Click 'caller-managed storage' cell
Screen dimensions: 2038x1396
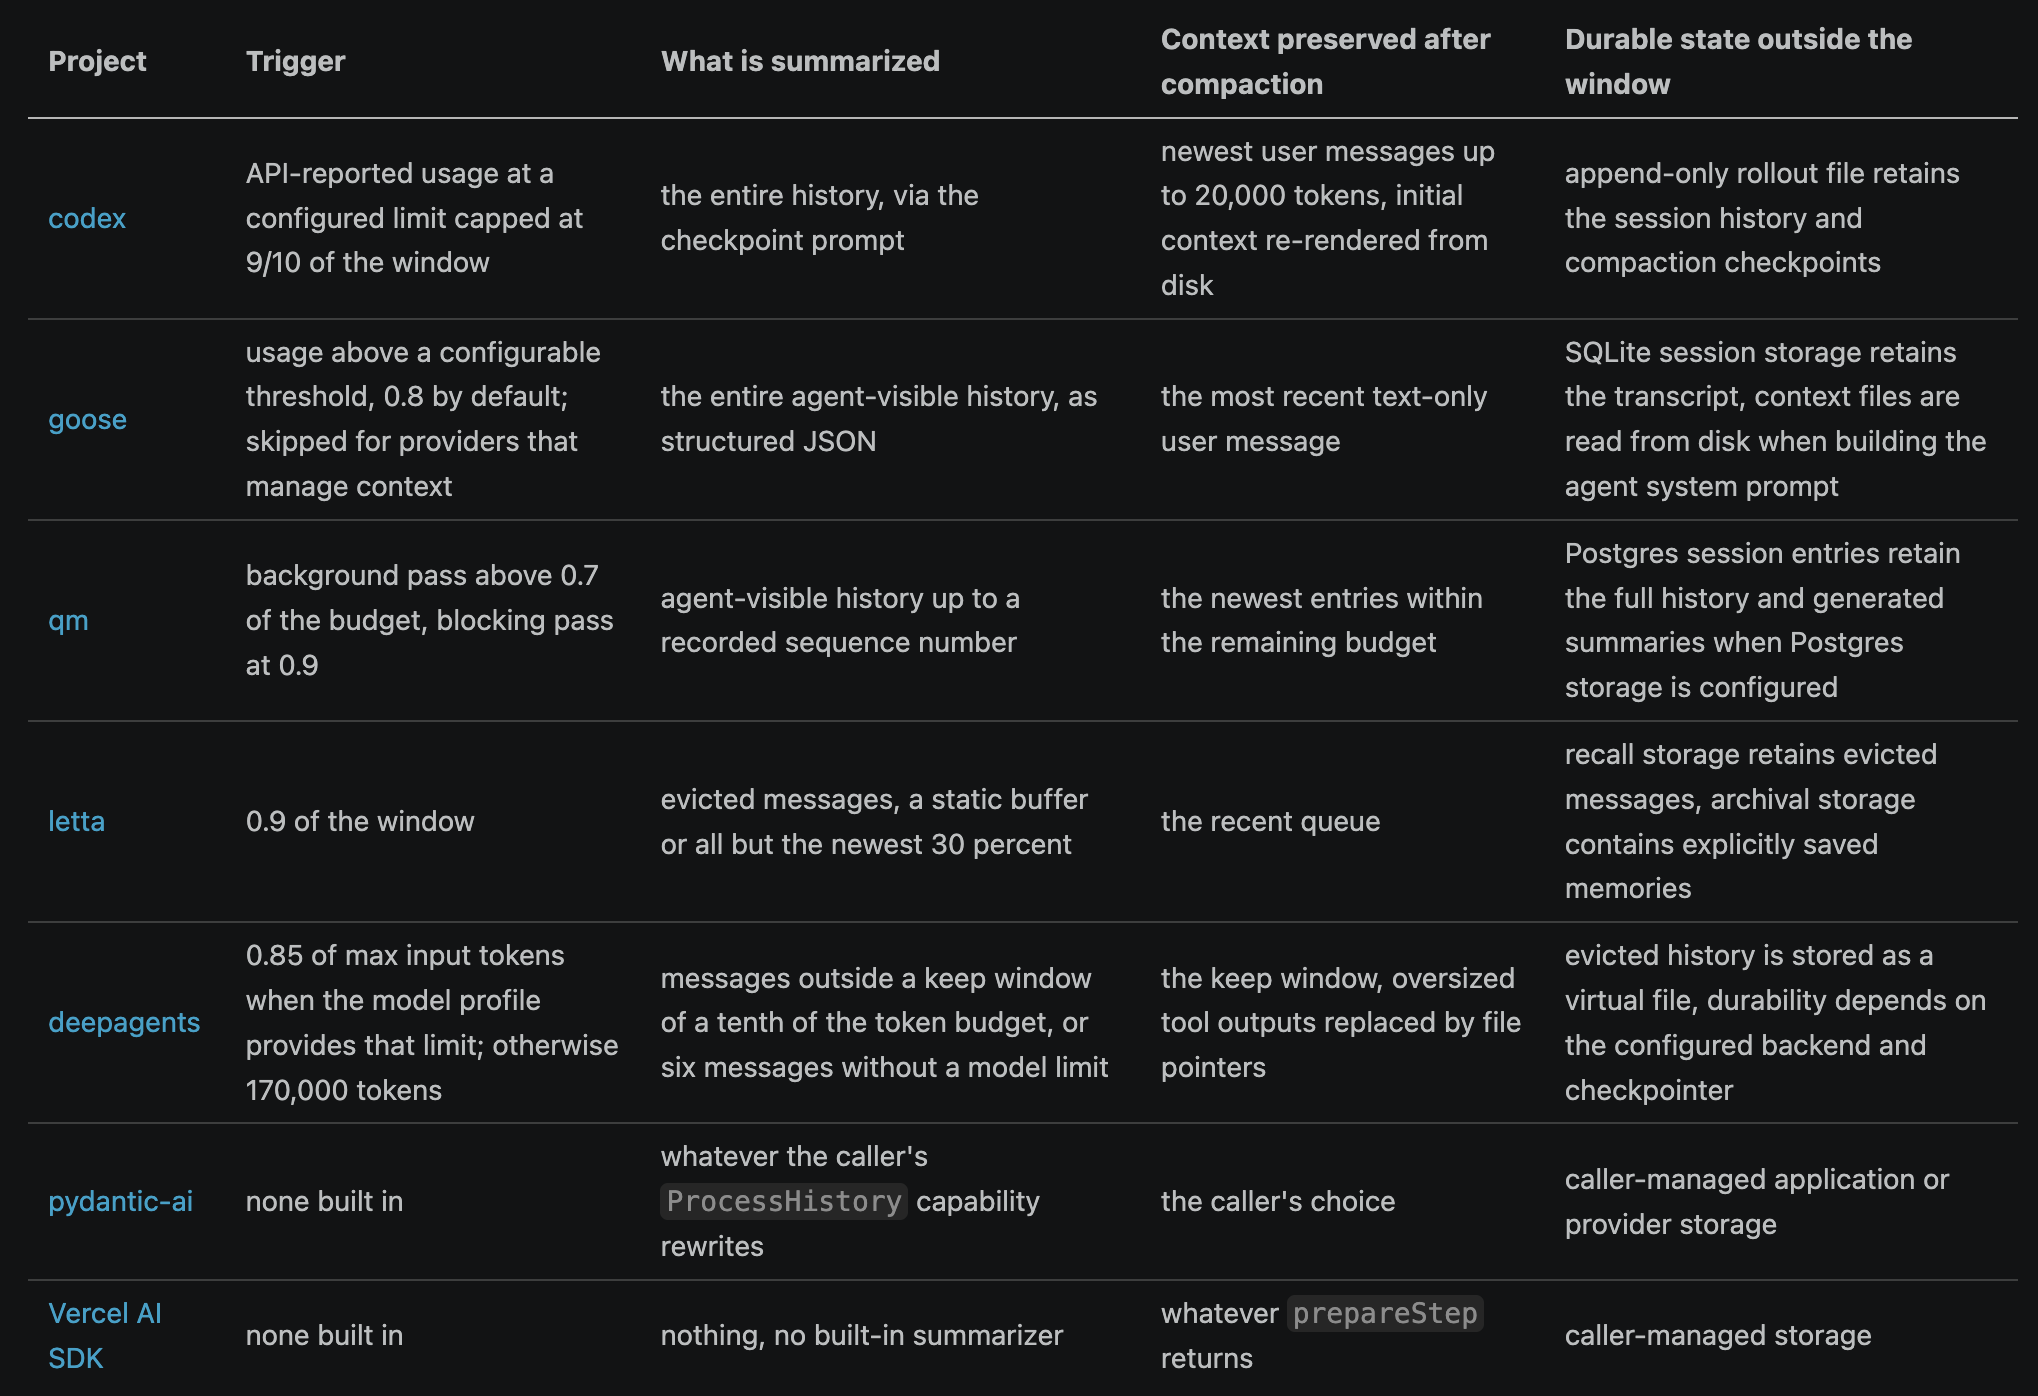(1717, 1335)
